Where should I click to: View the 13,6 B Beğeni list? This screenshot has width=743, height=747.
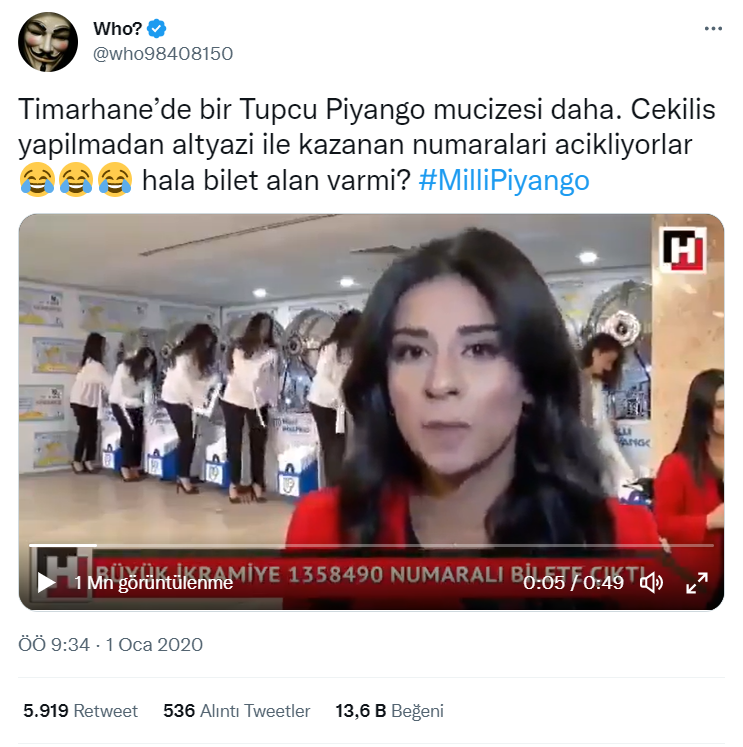(x=389, y=711)
